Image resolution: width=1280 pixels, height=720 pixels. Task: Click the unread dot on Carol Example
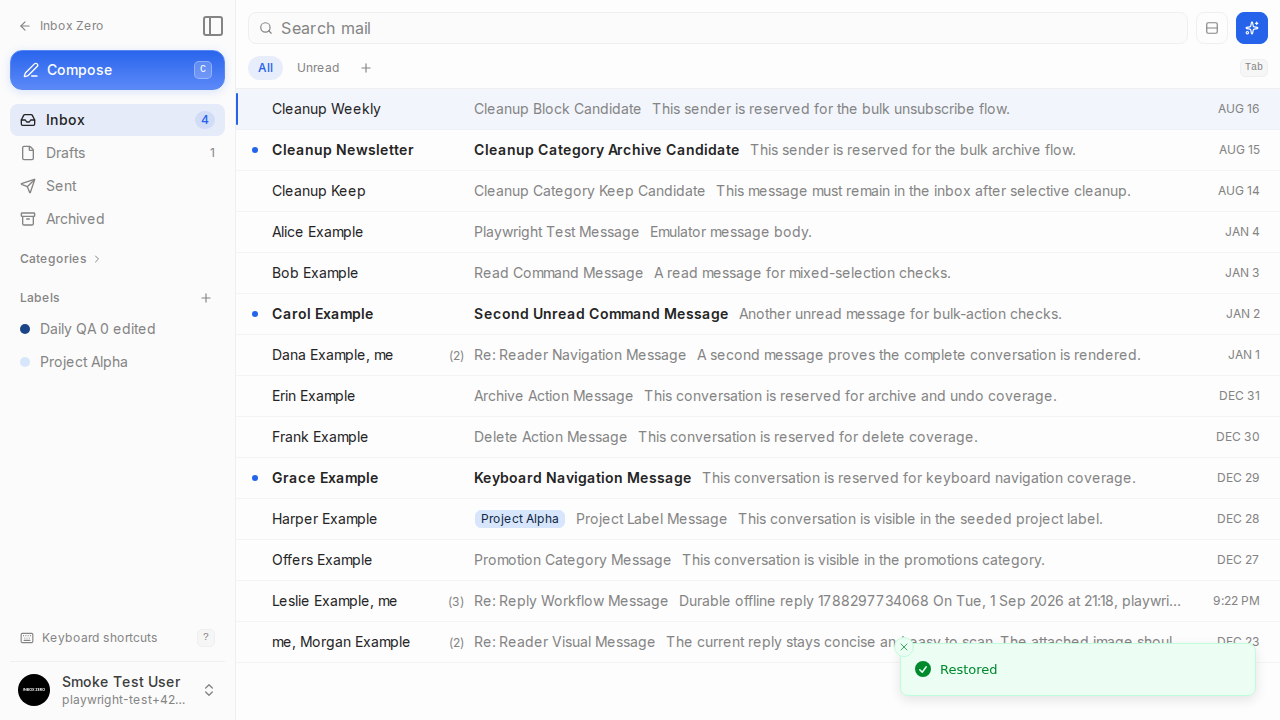click(x=255, y=314)
